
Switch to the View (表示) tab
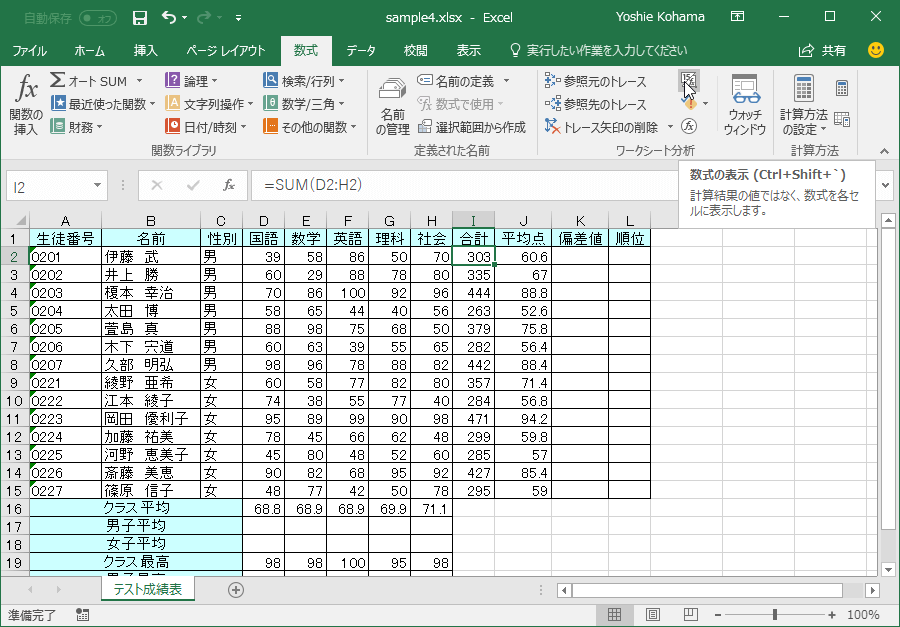468,51
